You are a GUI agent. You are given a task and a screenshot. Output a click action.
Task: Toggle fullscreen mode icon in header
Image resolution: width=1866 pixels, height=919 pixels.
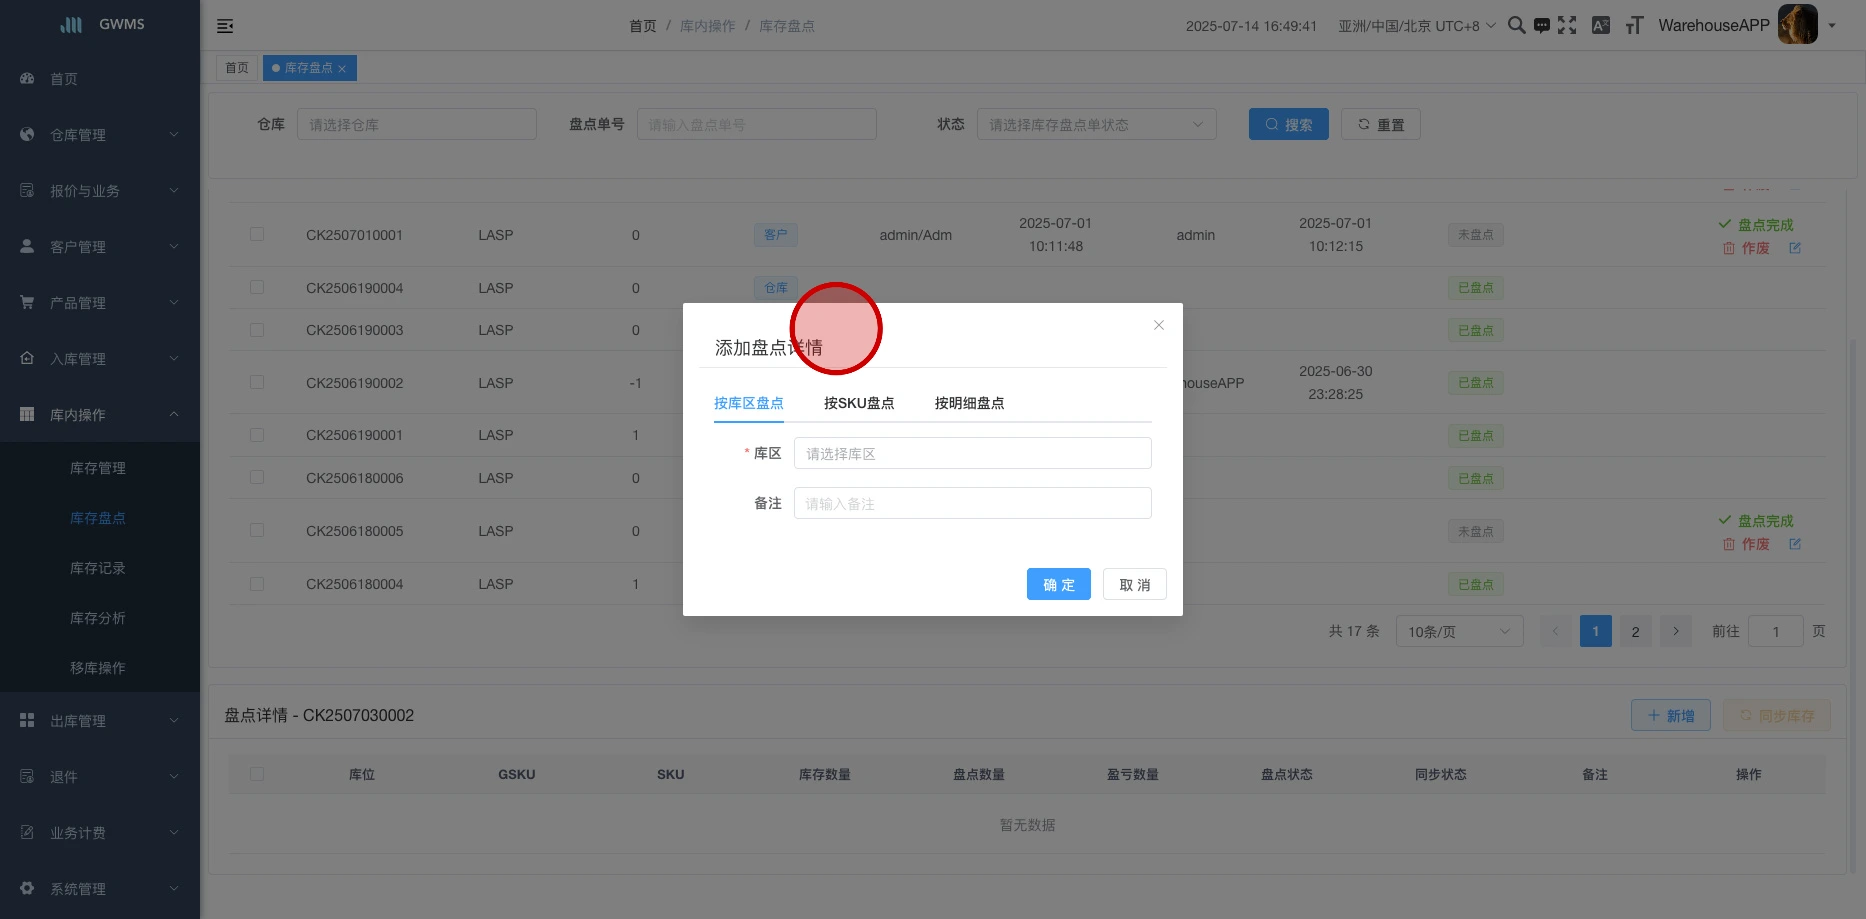tap(1567, 26)
